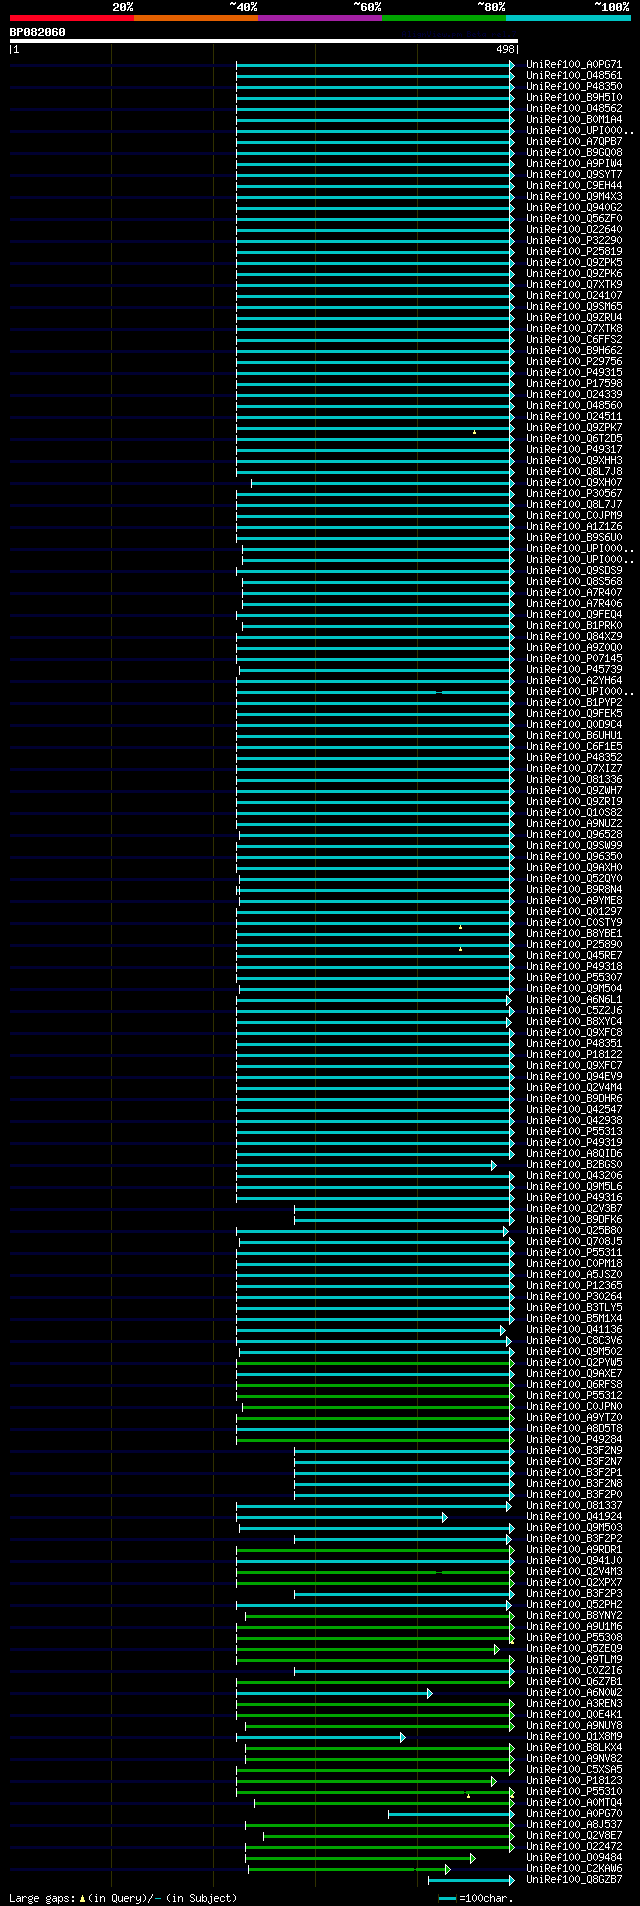Select the UniRef100_P18123 label
This screenshot has height=1906, width=640.
click(574, 1780)
